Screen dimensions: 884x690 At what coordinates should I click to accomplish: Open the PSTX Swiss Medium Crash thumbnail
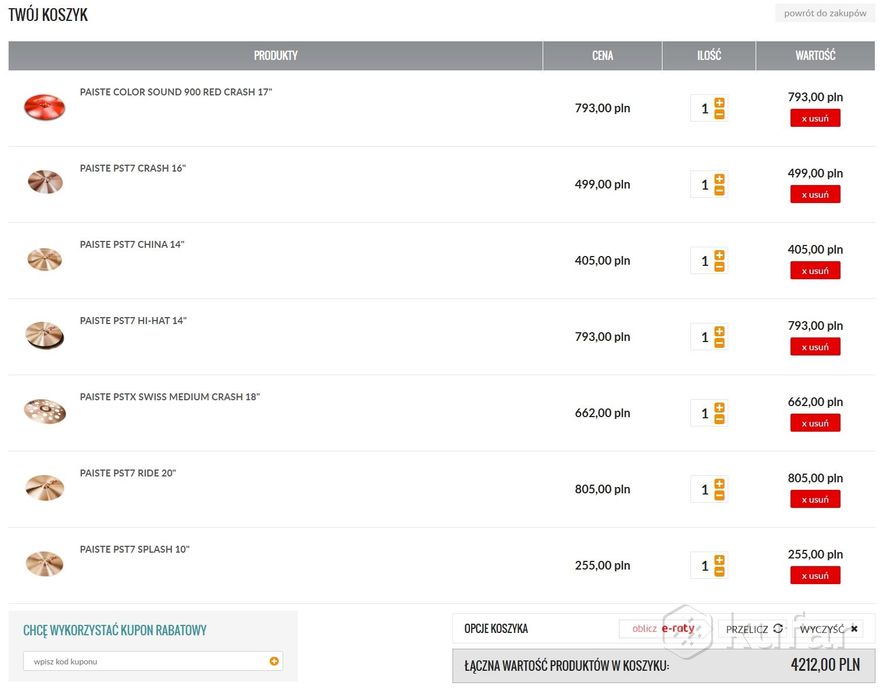[45, 411]
